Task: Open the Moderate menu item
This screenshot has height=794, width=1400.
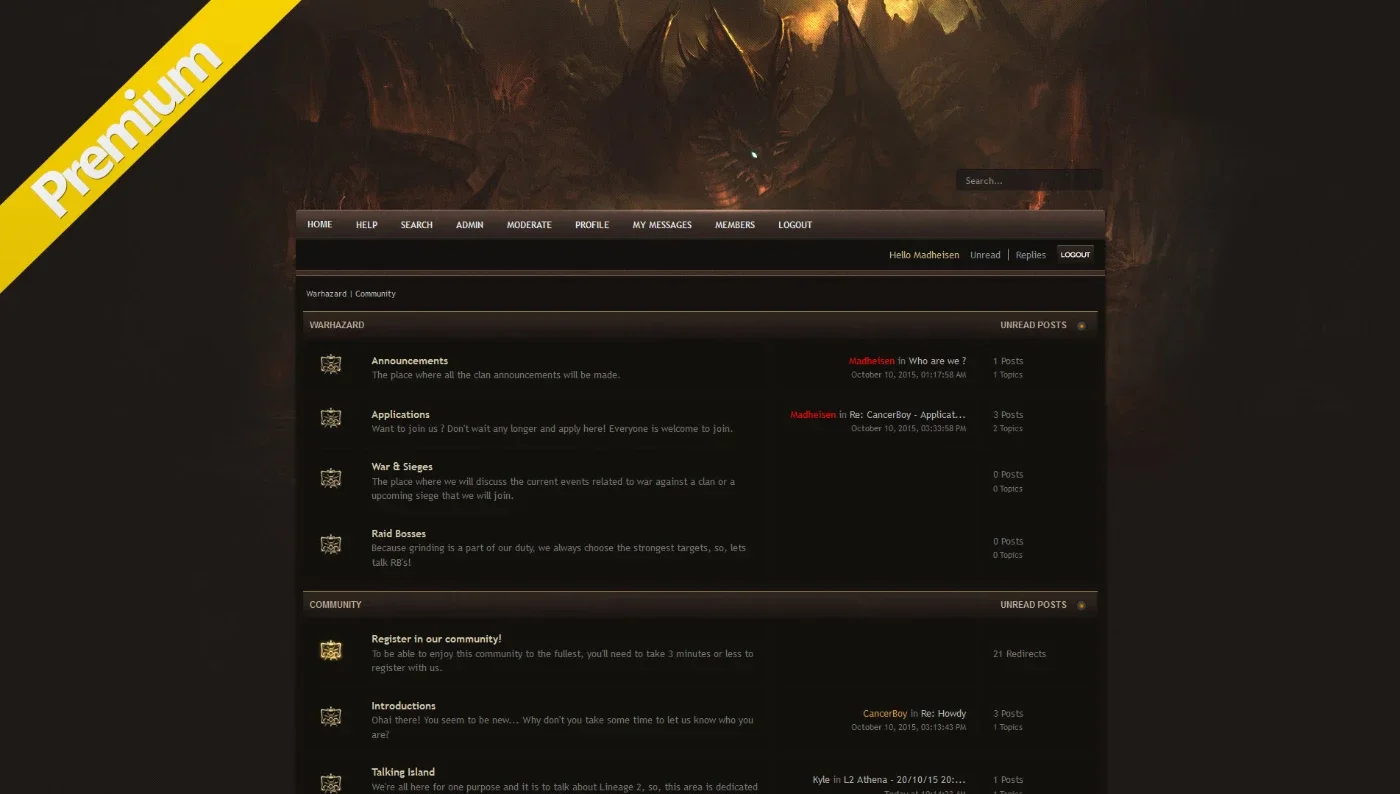Action: pos(529,225)
